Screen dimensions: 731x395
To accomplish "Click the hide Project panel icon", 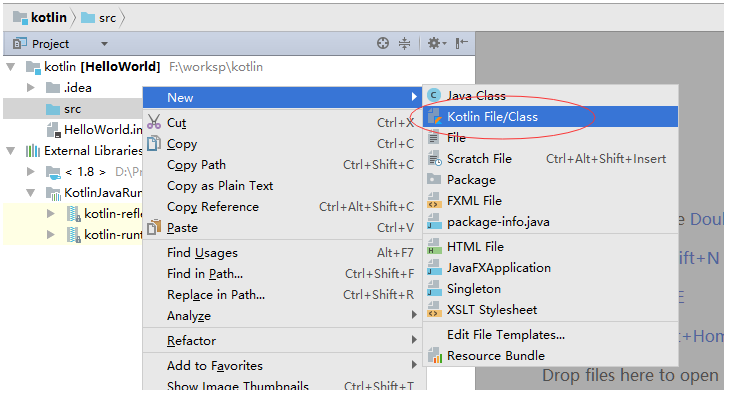I will tap(462, 43).
